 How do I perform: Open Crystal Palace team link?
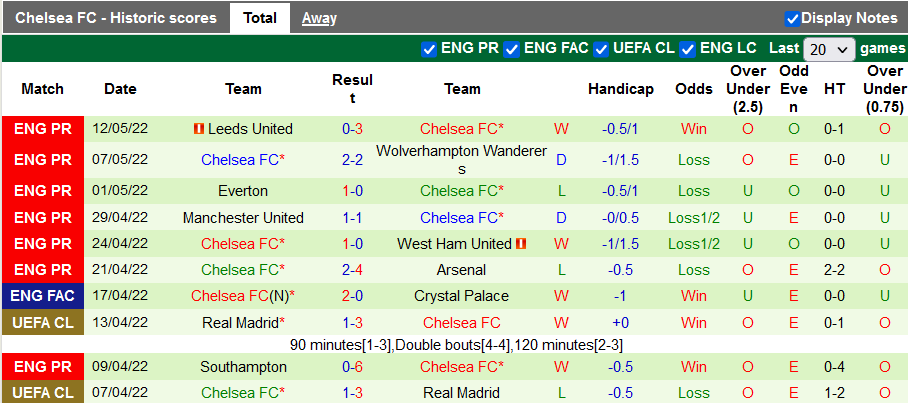coord(461,296)
